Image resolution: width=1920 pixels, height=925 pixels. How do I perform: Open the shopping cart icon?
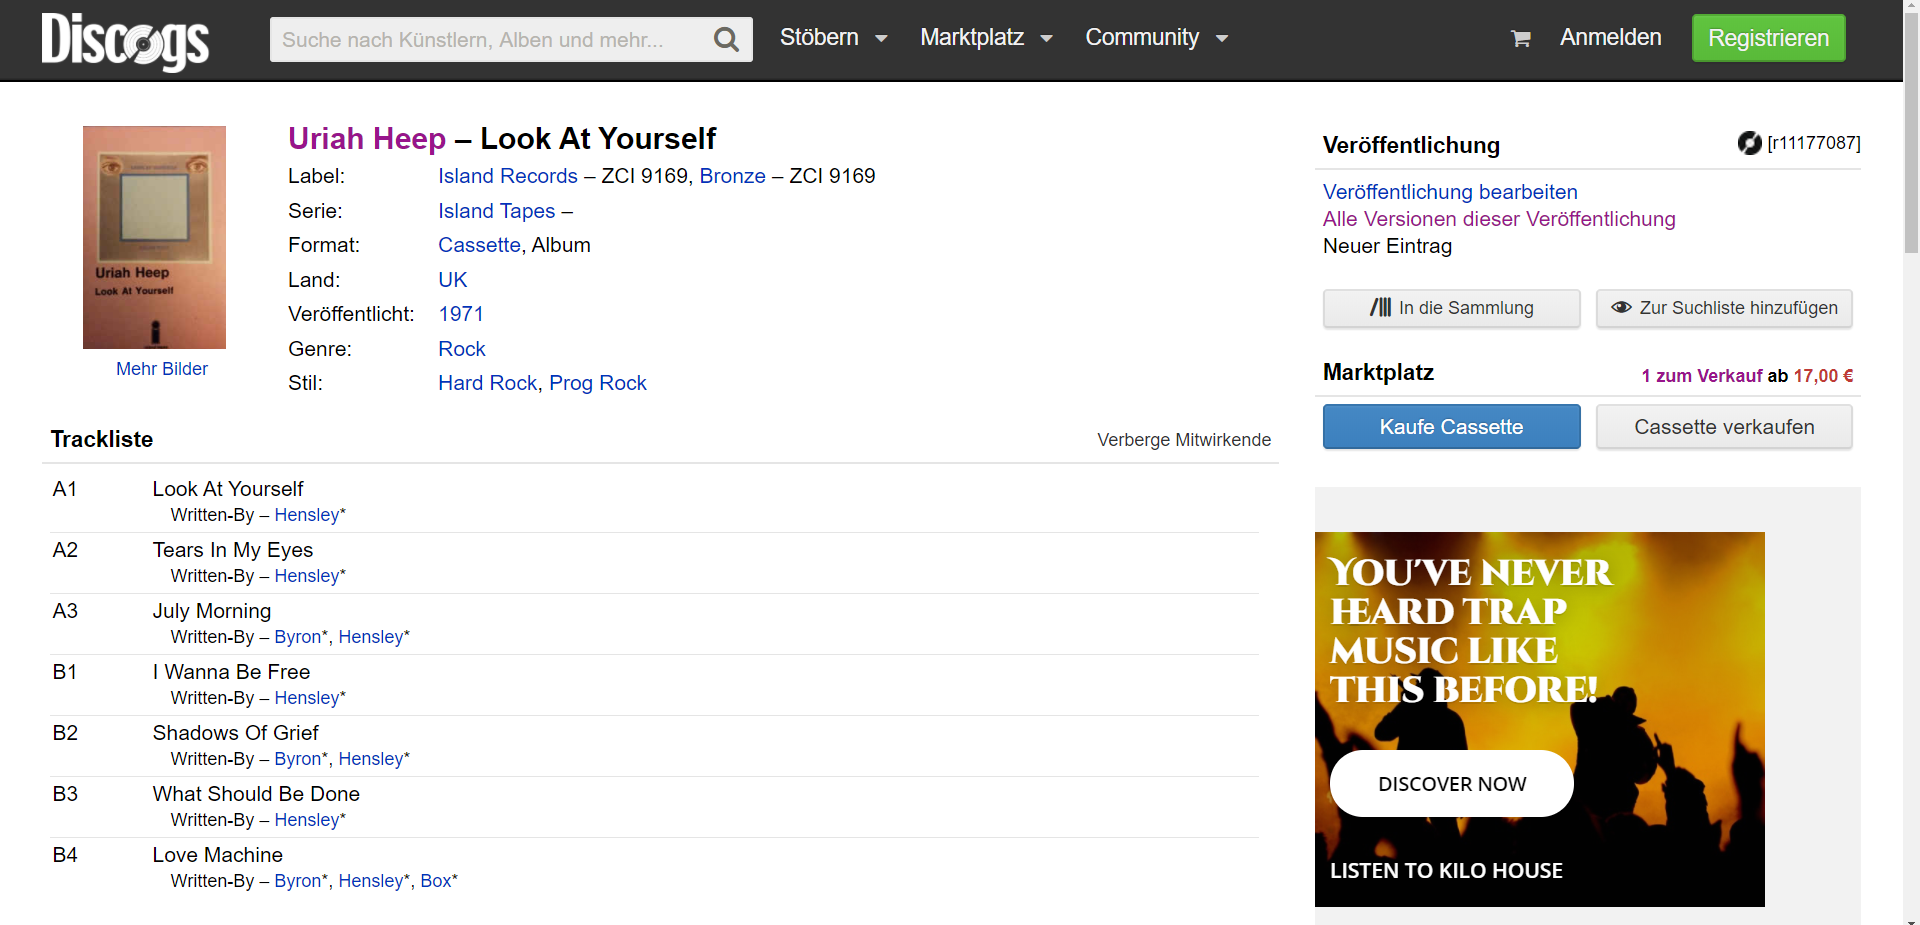coord(1521,39)
